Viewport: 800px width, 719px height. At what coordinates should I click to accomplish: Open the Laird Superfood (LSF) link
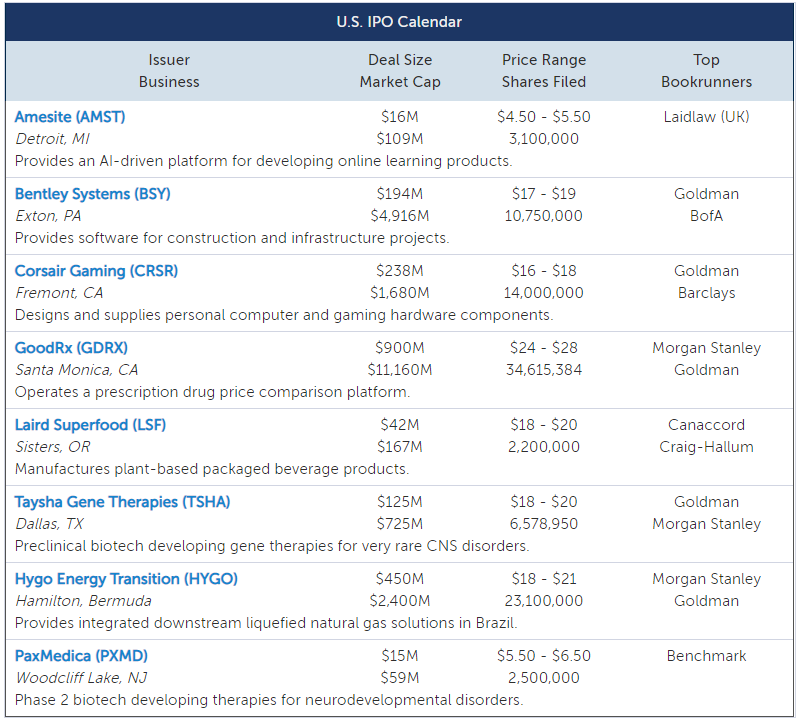(x=90, y=425)
